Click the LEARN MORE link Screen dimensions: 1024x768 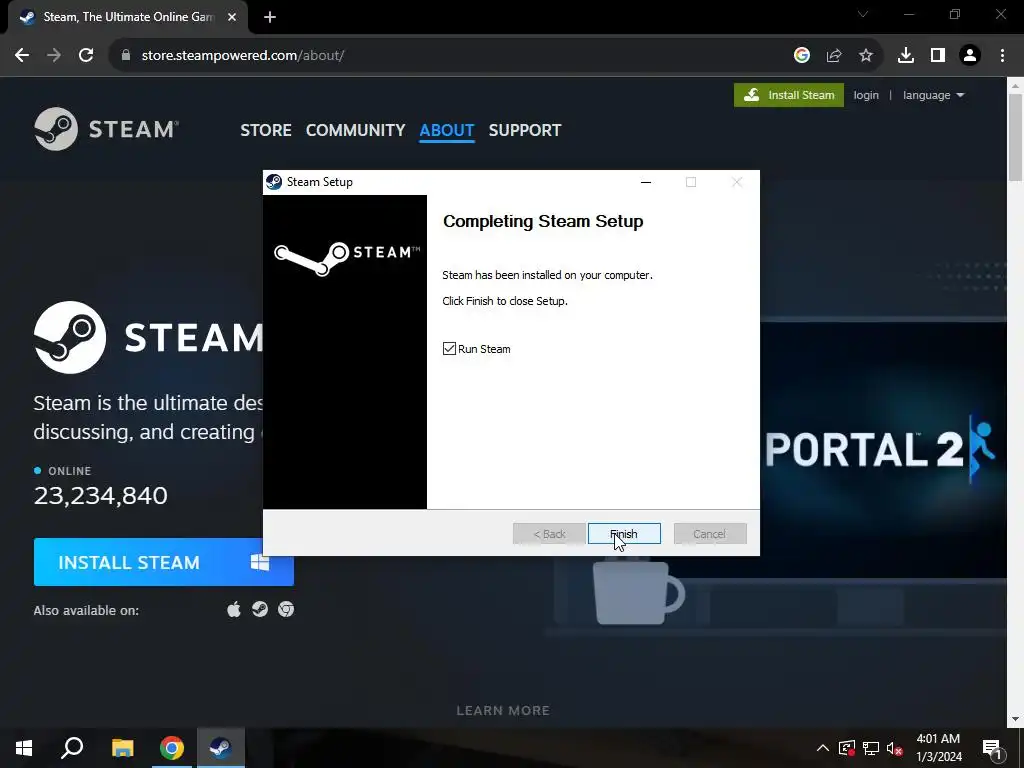(x=503, y=711)
